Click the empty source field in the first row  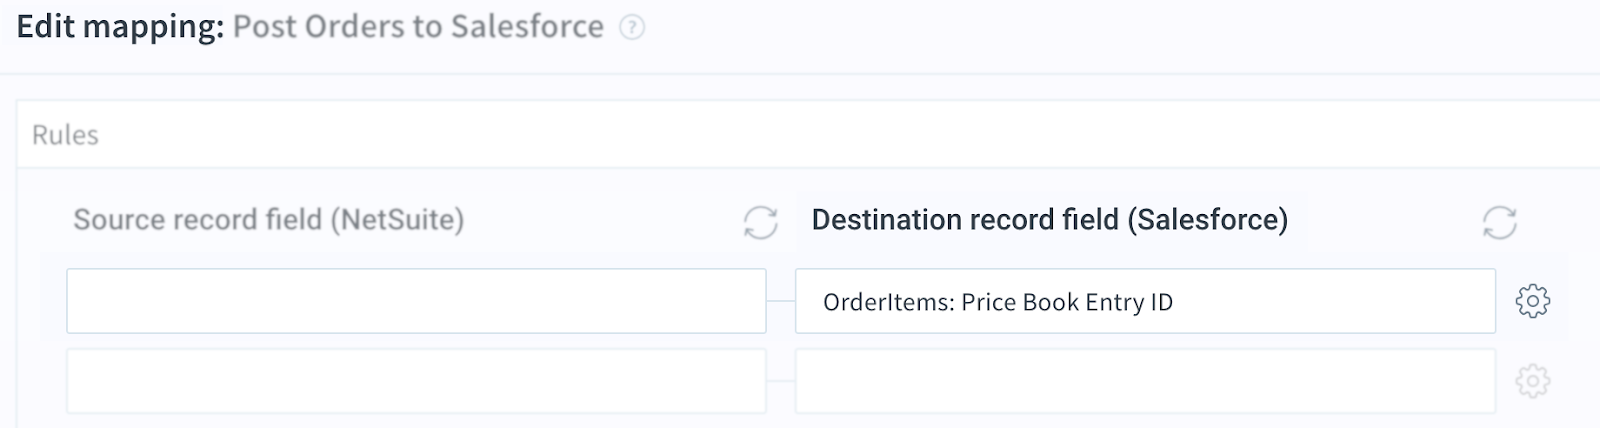point(416,301)
